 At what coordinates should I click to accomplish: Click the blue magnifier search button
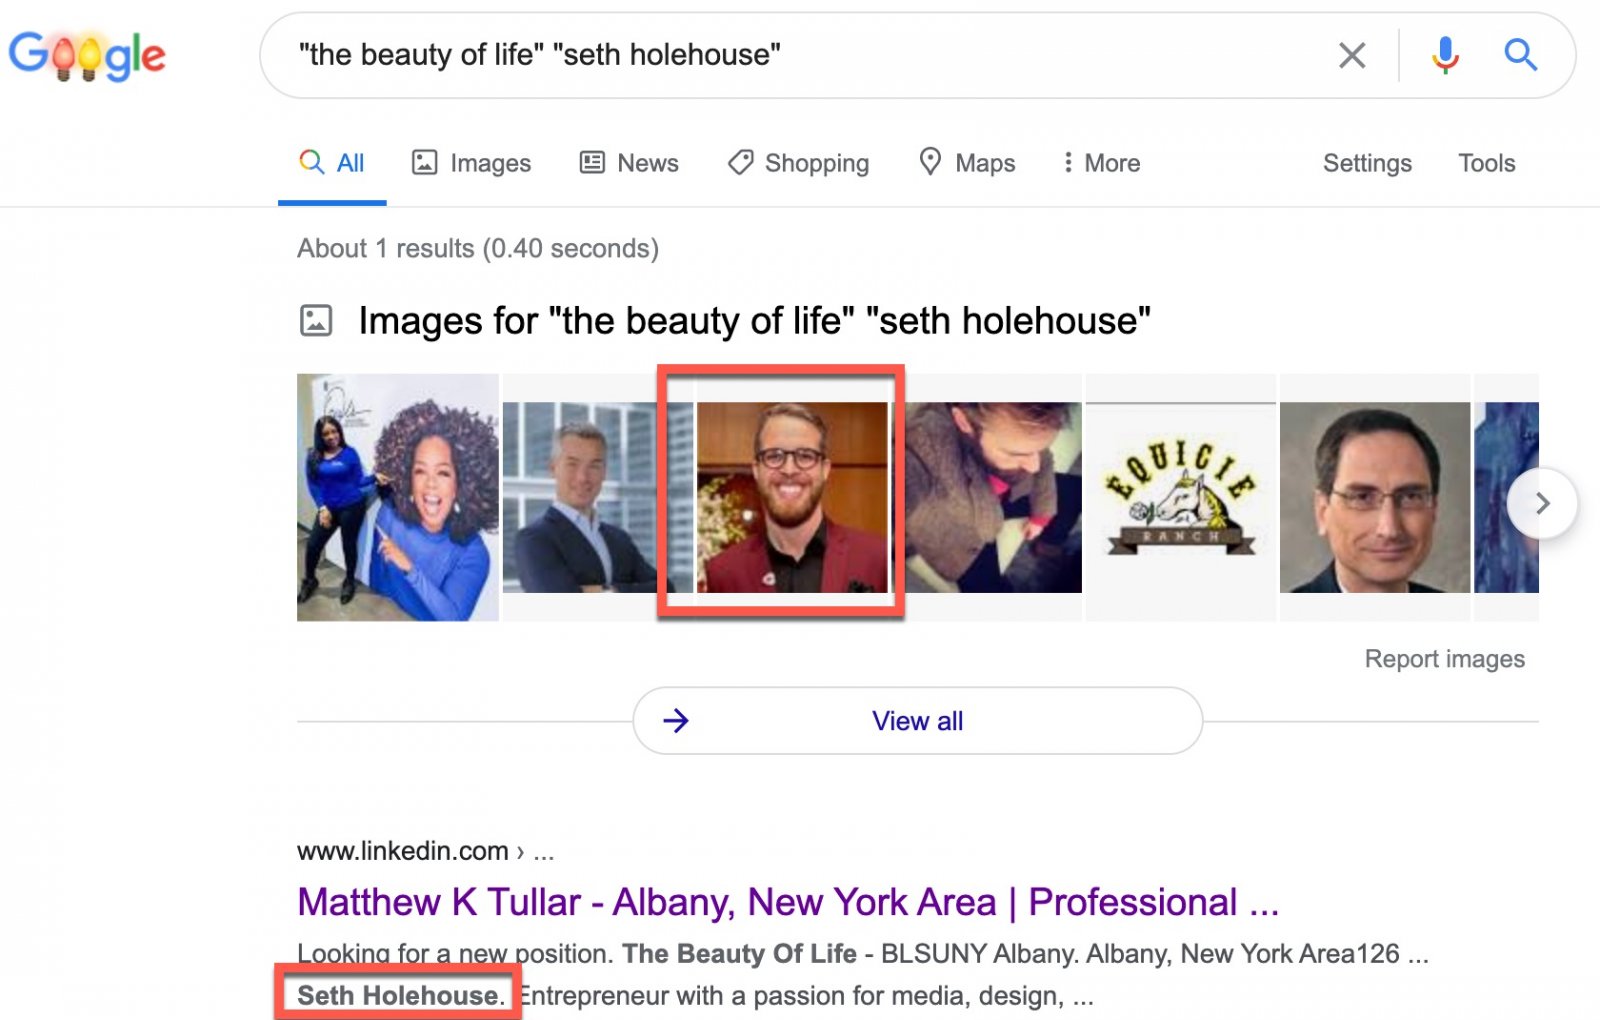(x=1520, y=55)
